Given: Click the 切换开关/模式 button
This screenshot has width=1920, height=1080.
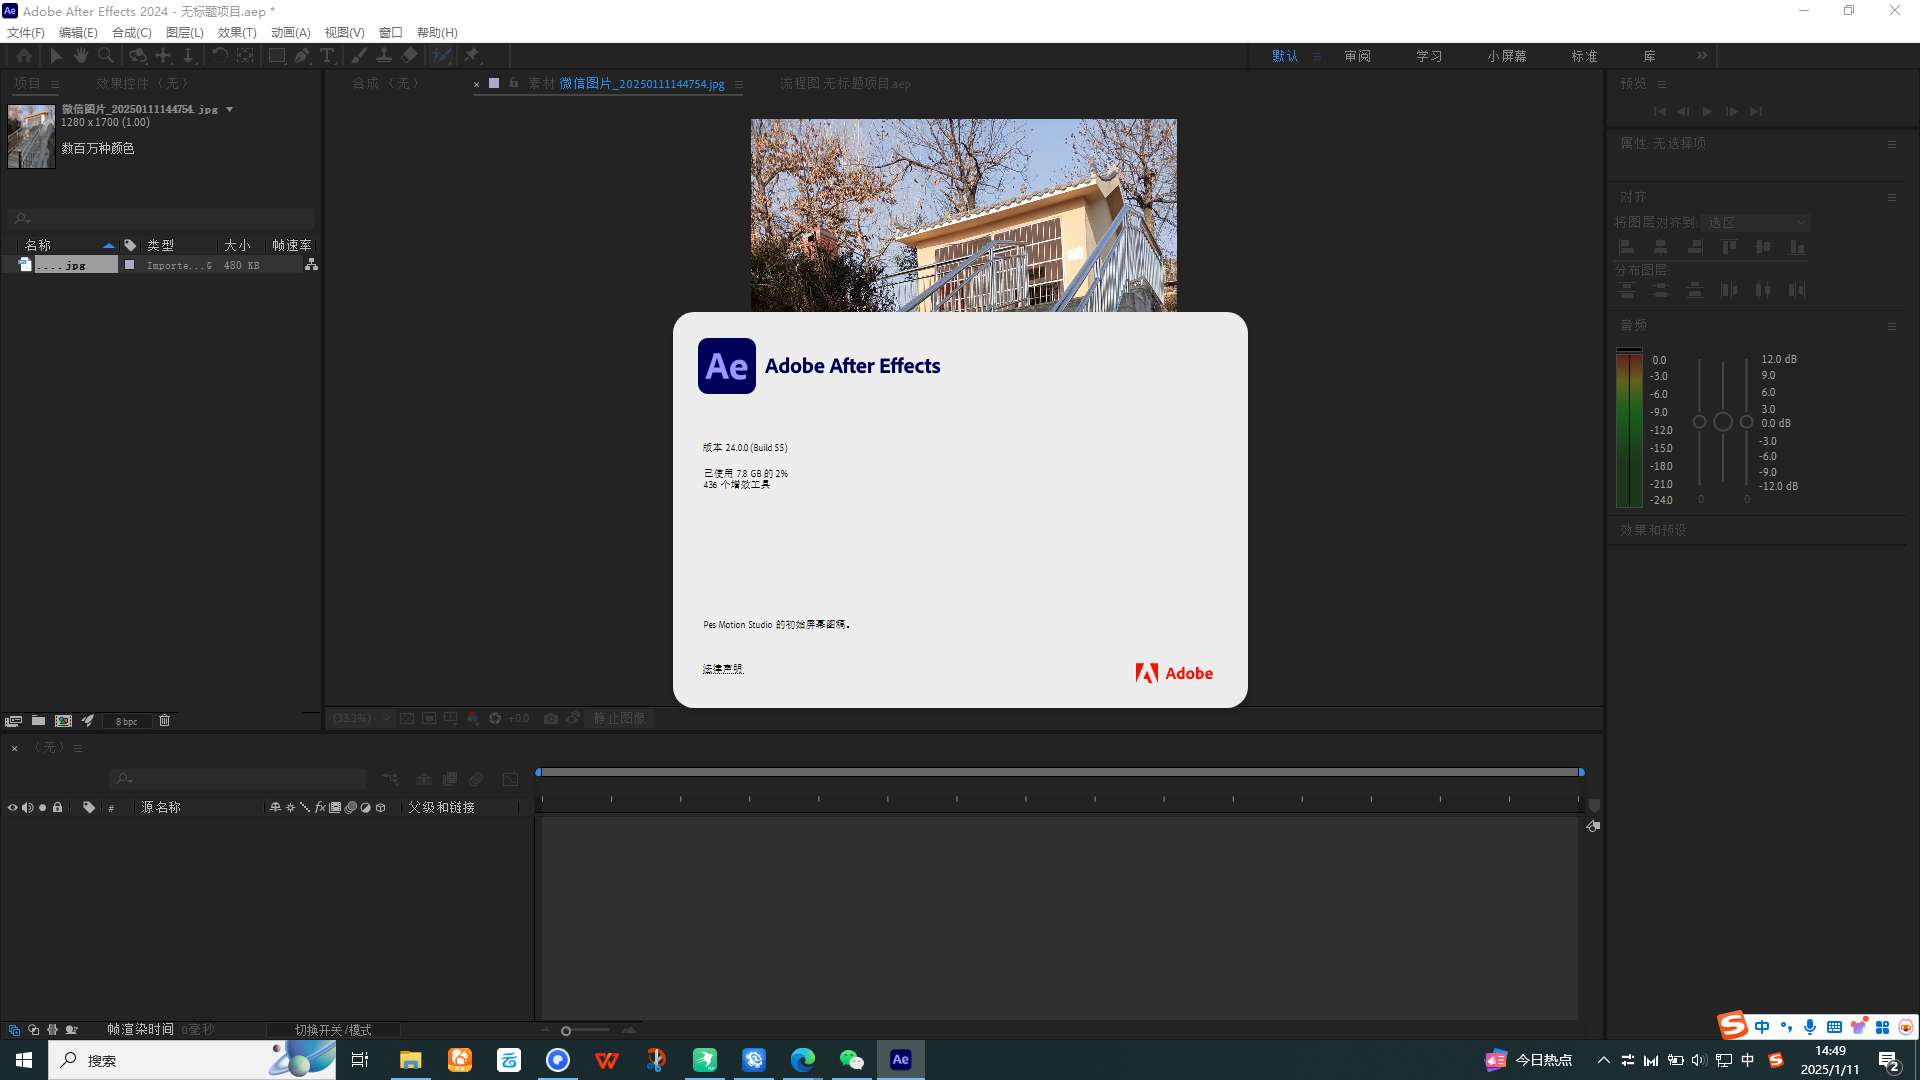Looking at the screenshot, I should 333,1030.
